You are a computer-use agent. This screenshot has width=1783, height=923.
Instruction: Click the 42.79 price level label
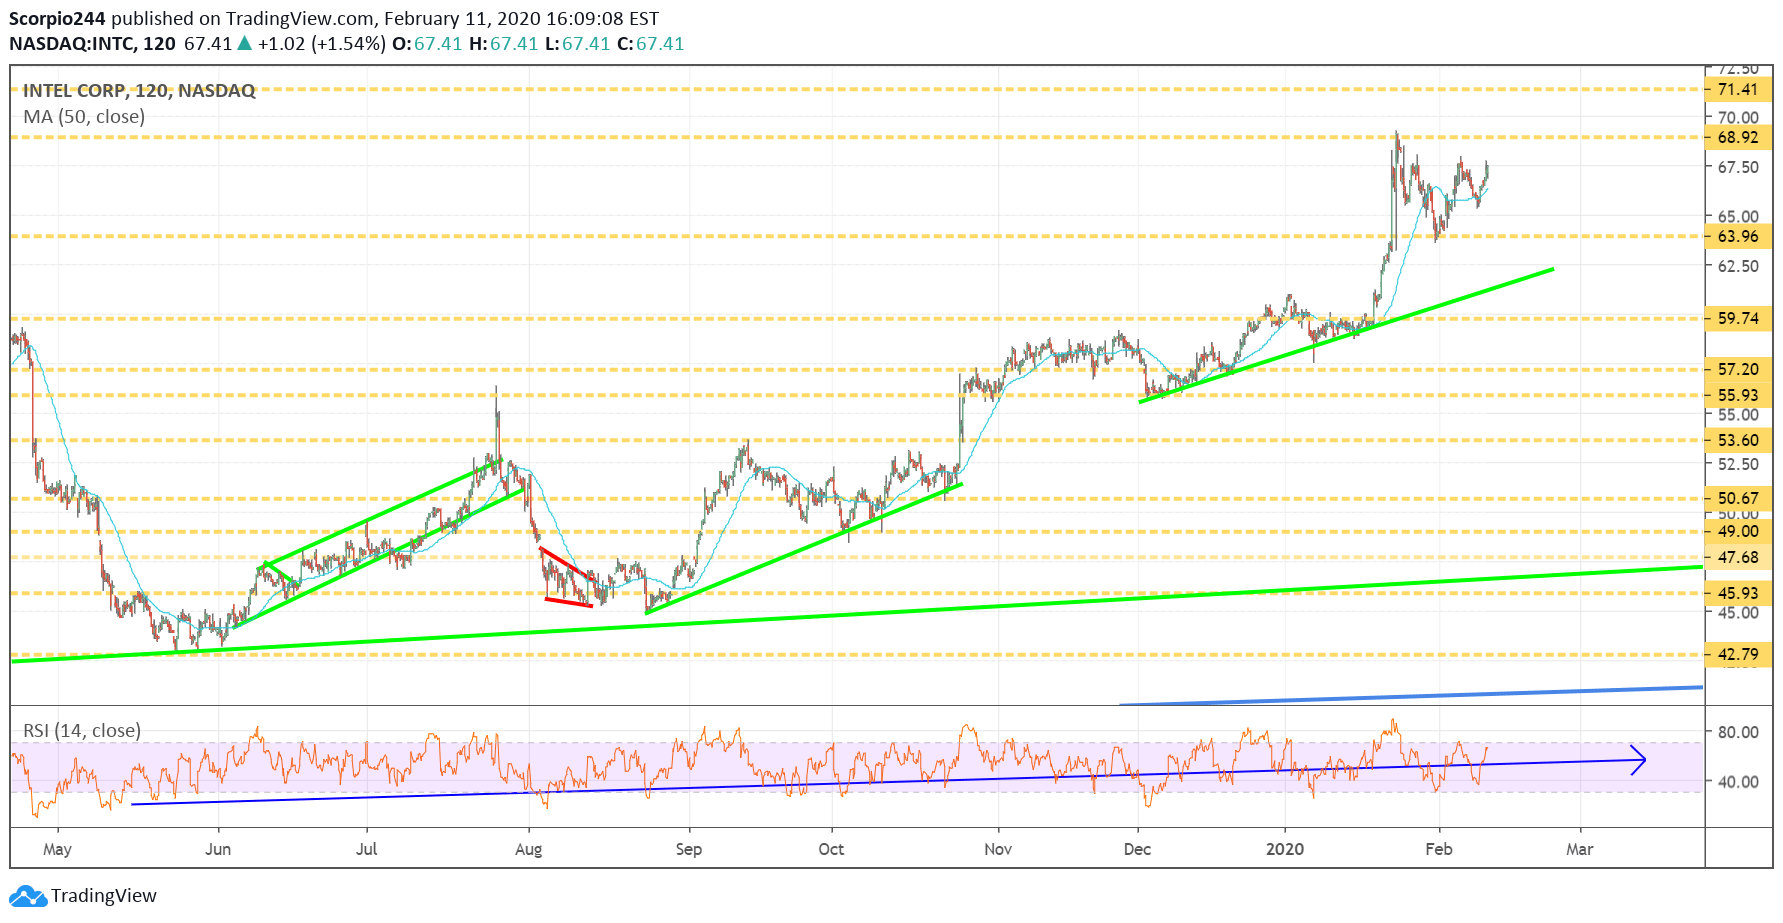(x=1738, y=654)
